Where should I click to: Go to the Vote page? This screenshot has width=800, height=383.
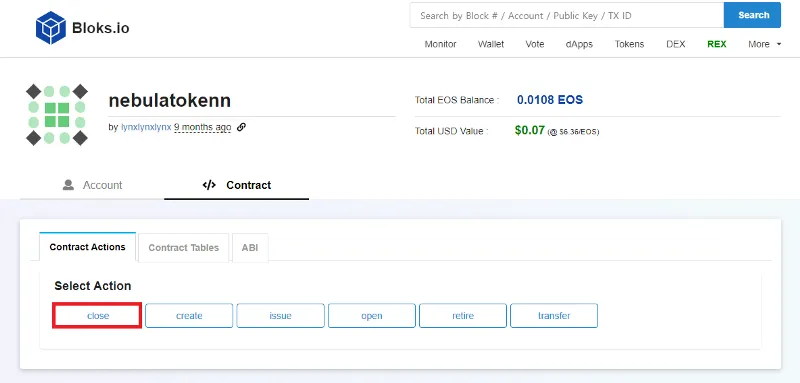click(535, 44)
